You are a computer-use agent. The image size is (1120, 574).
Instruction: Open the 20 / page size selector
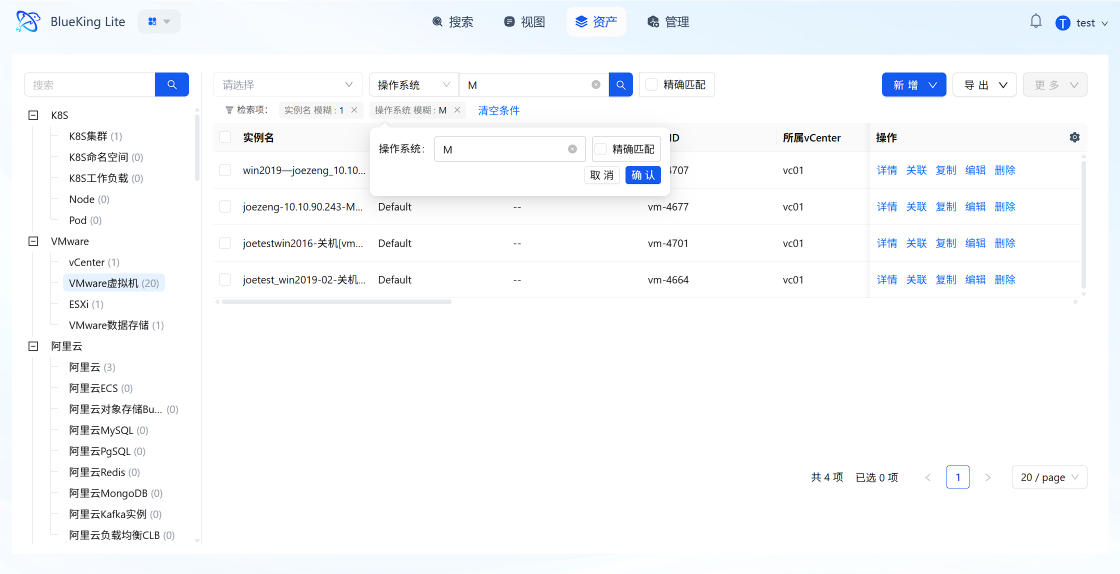[1050, 478]
